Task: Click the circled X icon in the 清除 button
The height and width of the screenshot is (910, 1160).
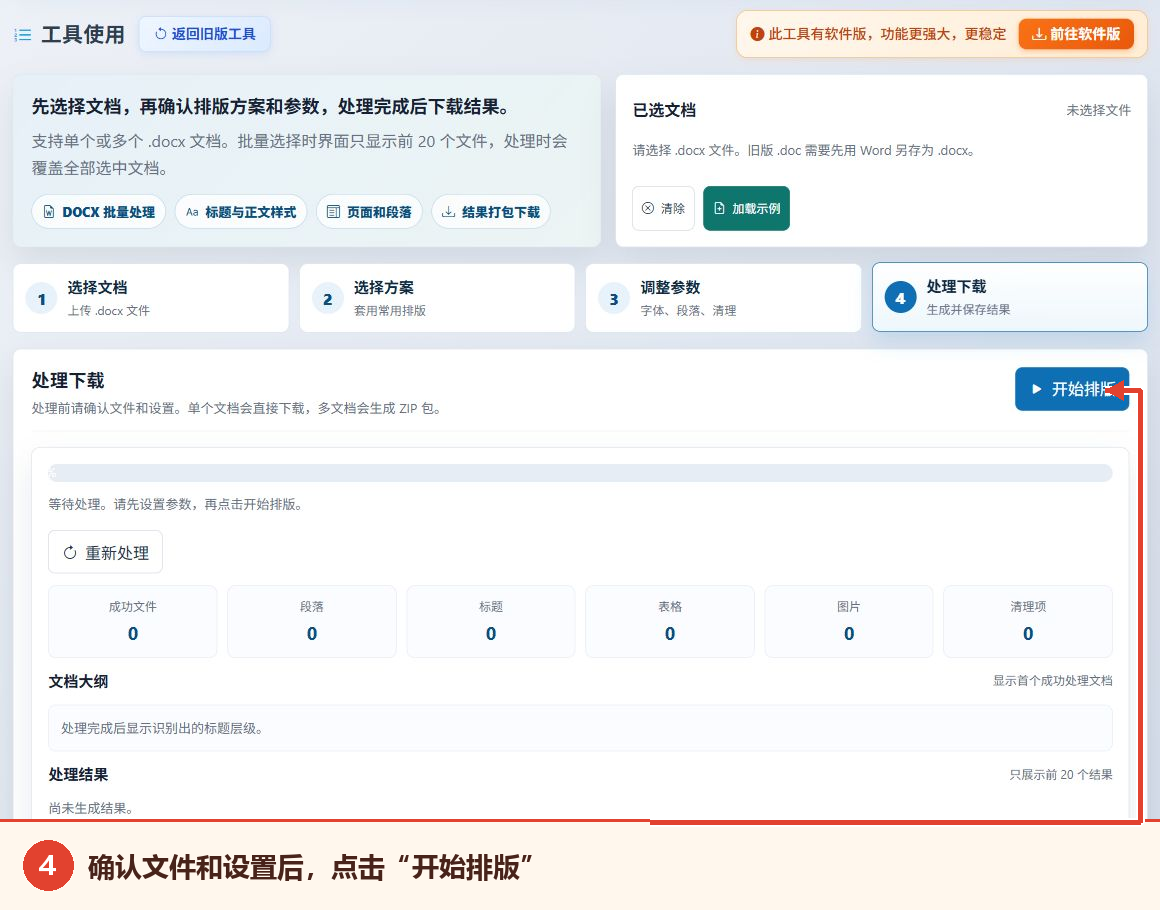Action: tap(647, 209)
